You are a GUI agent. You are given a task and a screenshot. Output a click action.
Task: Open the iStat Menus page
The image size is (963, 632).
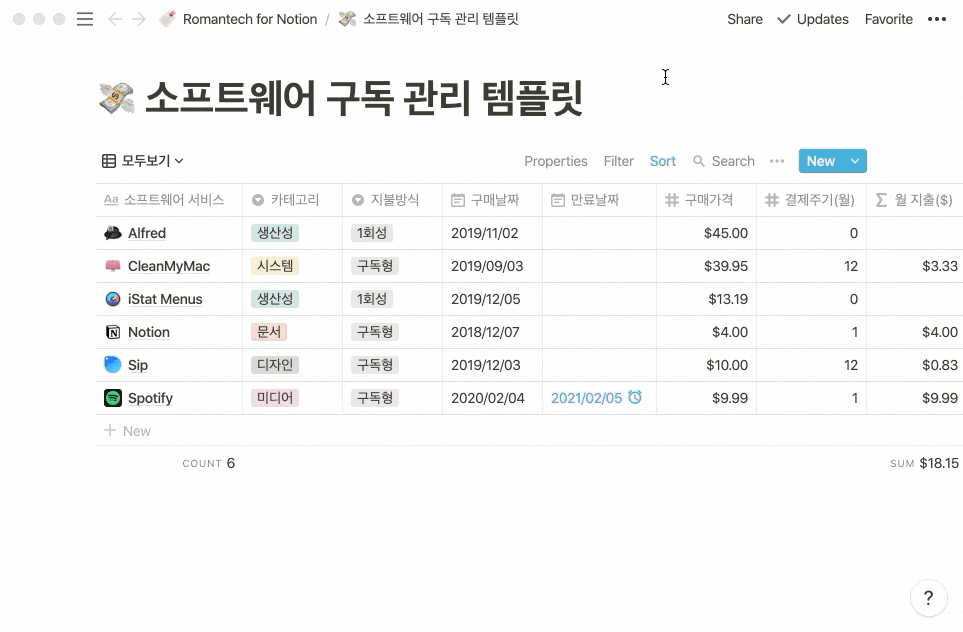(165, 299)
